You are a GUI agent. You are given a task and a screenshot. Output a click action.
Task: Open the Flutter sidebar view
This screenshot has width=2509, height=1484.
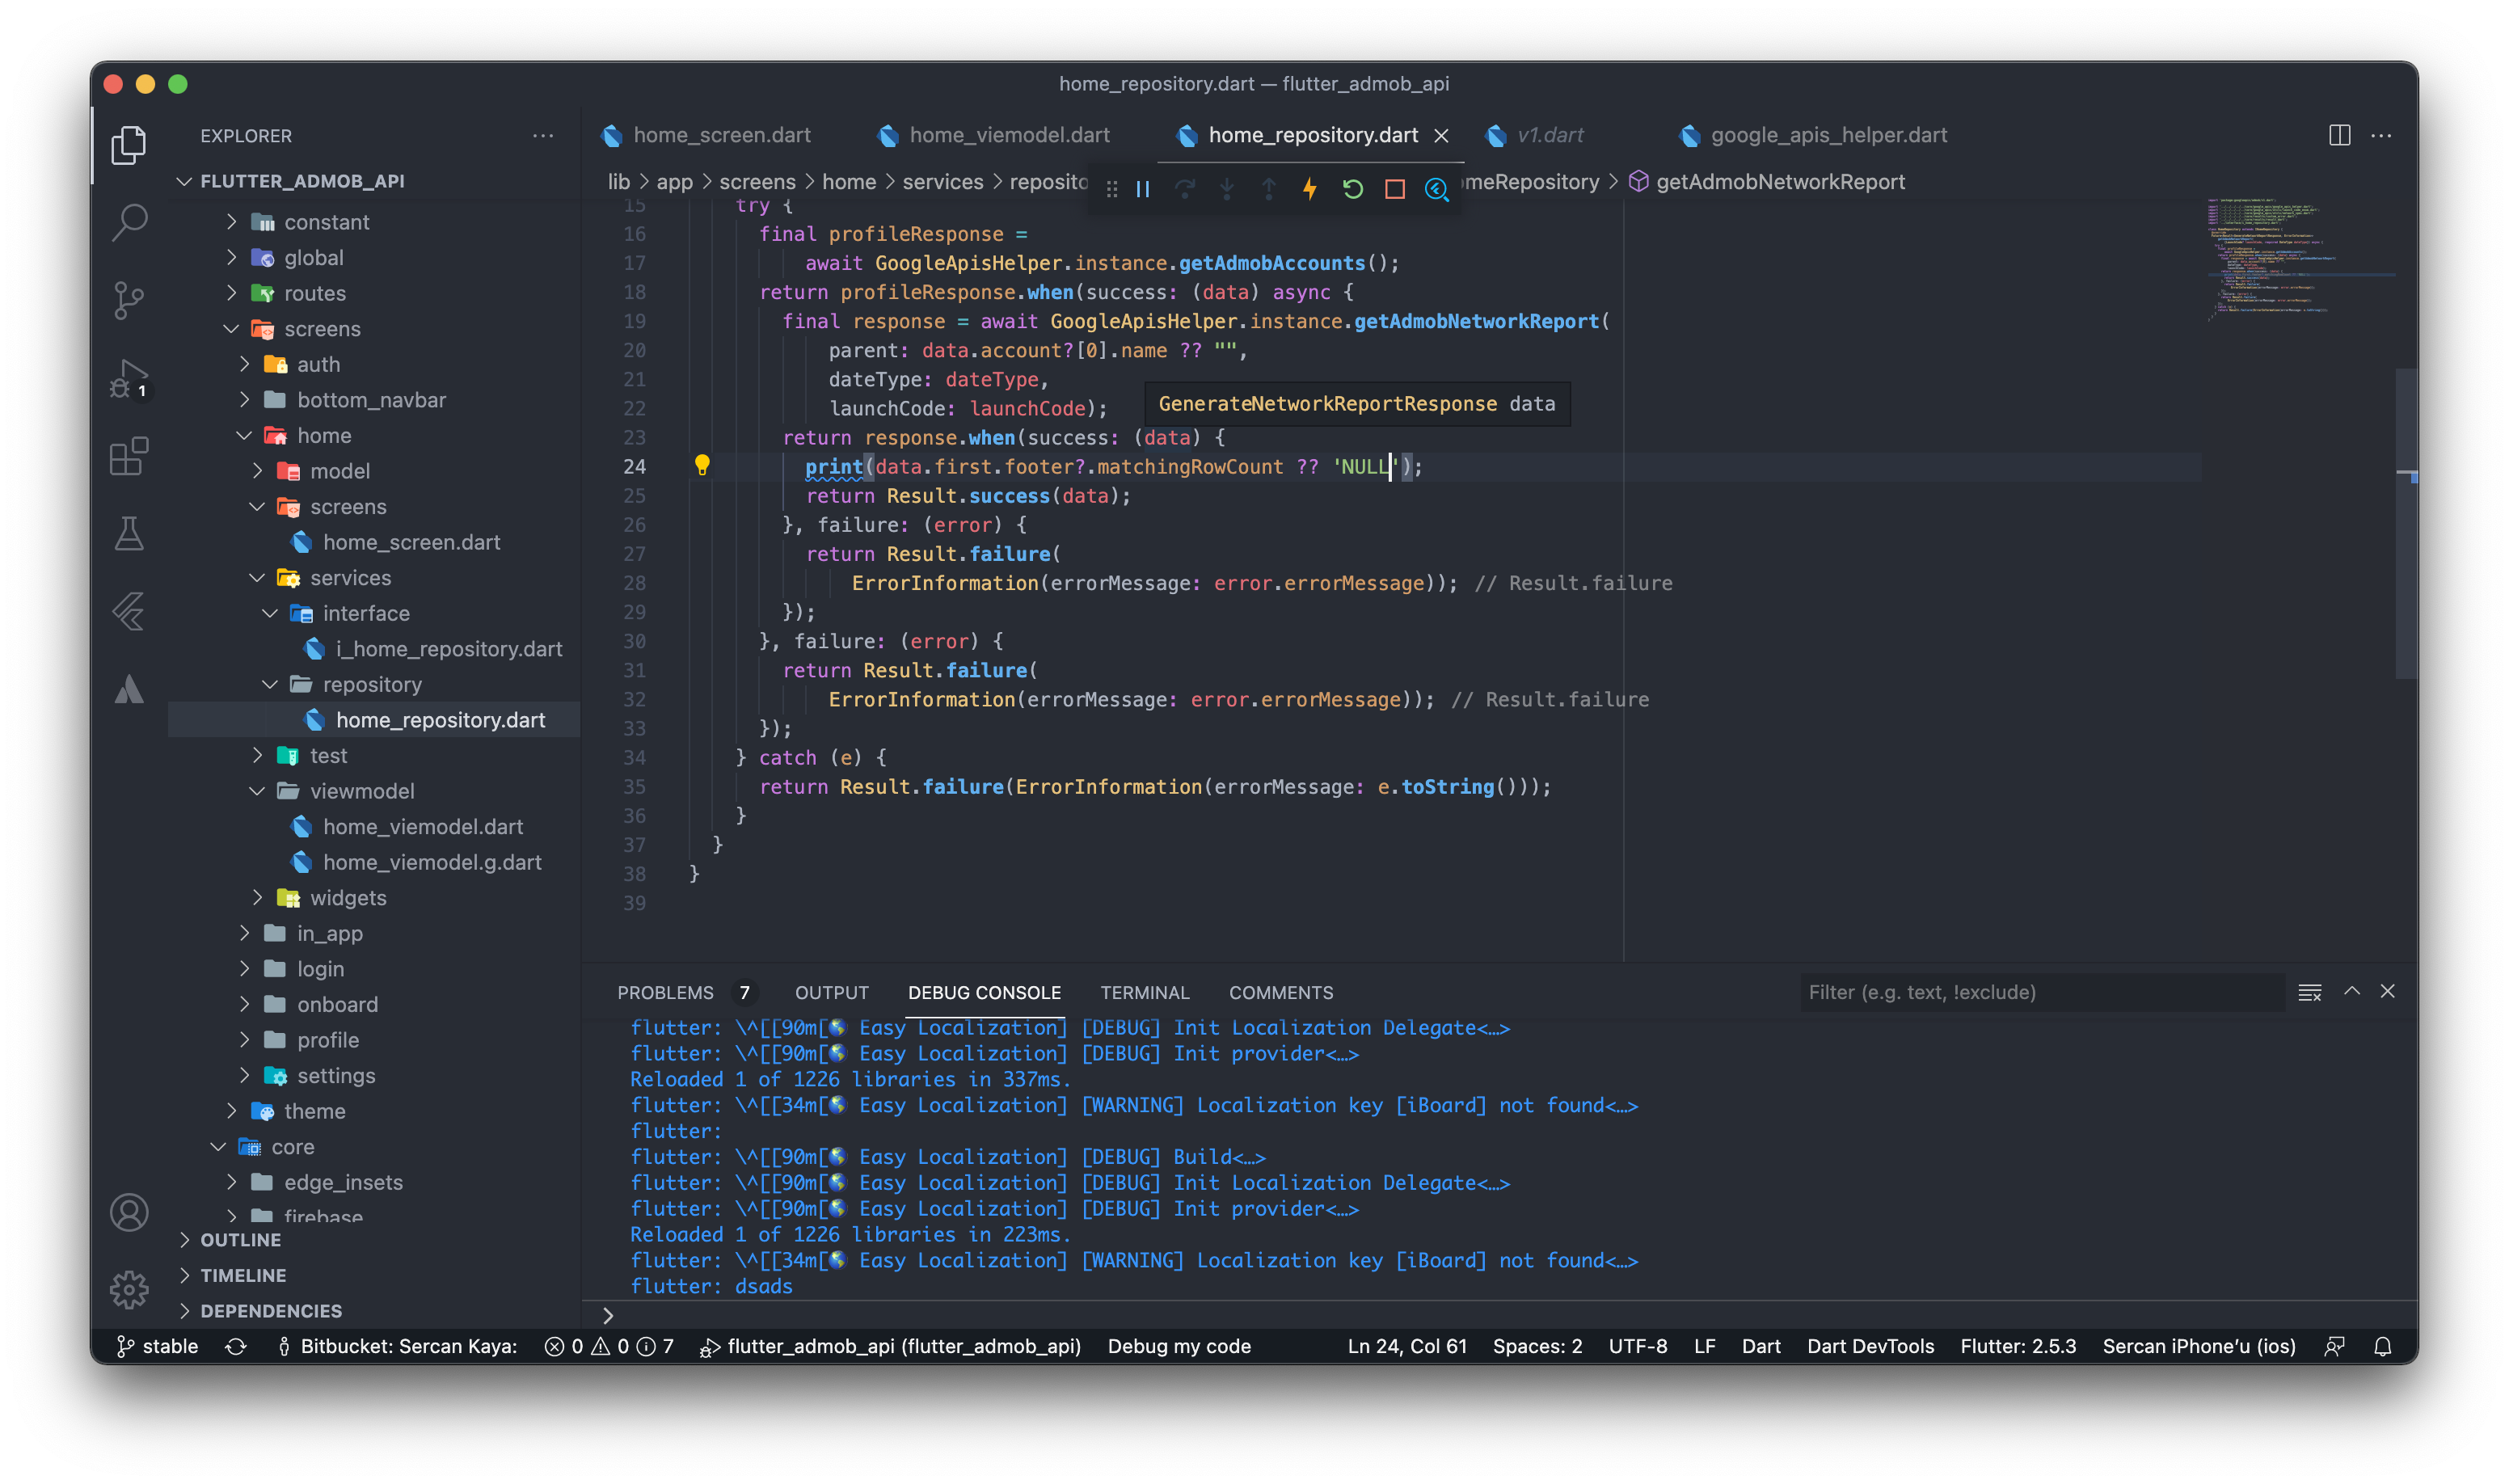point(130,611)
